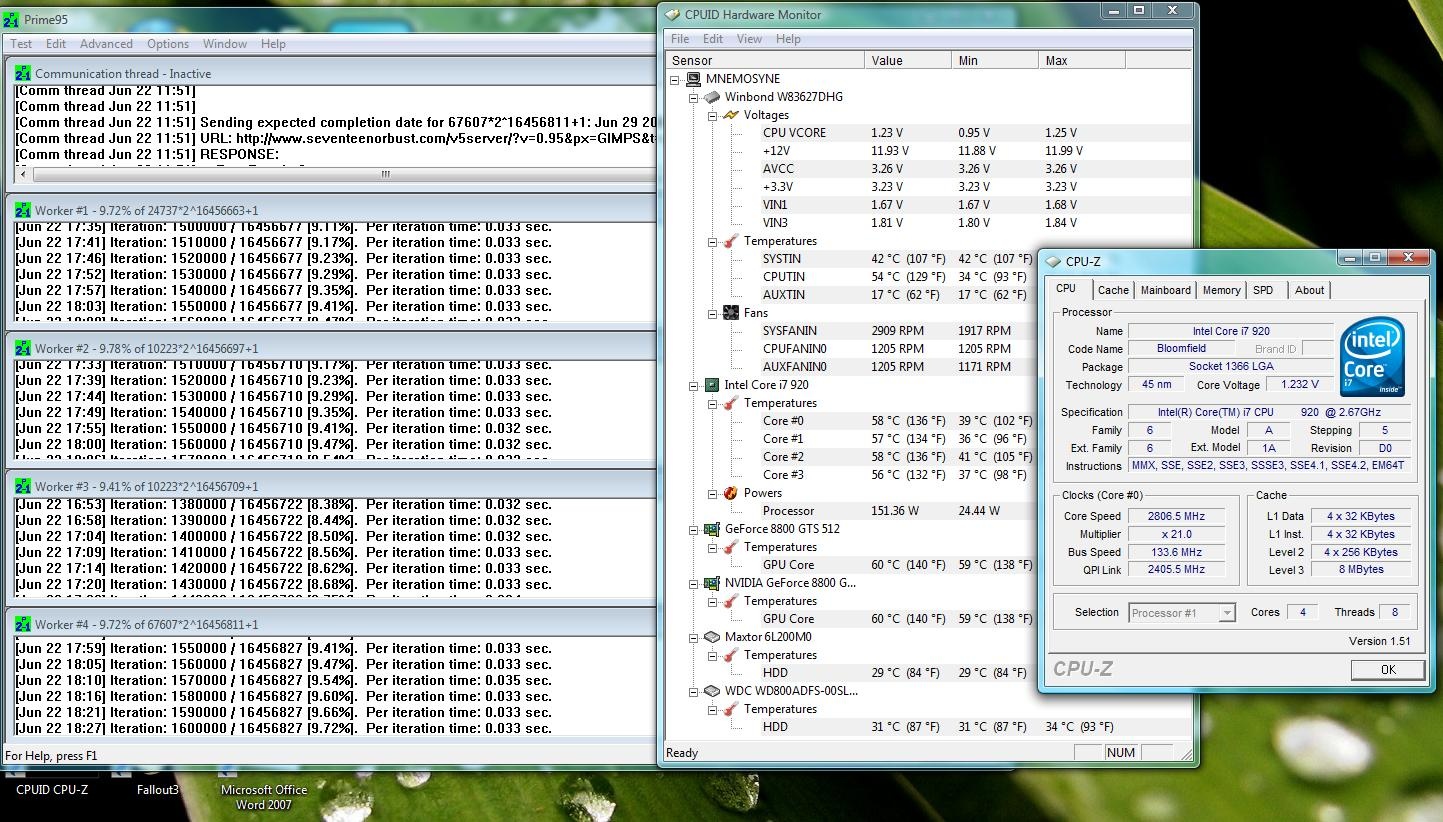Open the Options menu in Prime95
This screenshot has height=822, width=1443.
168,44
